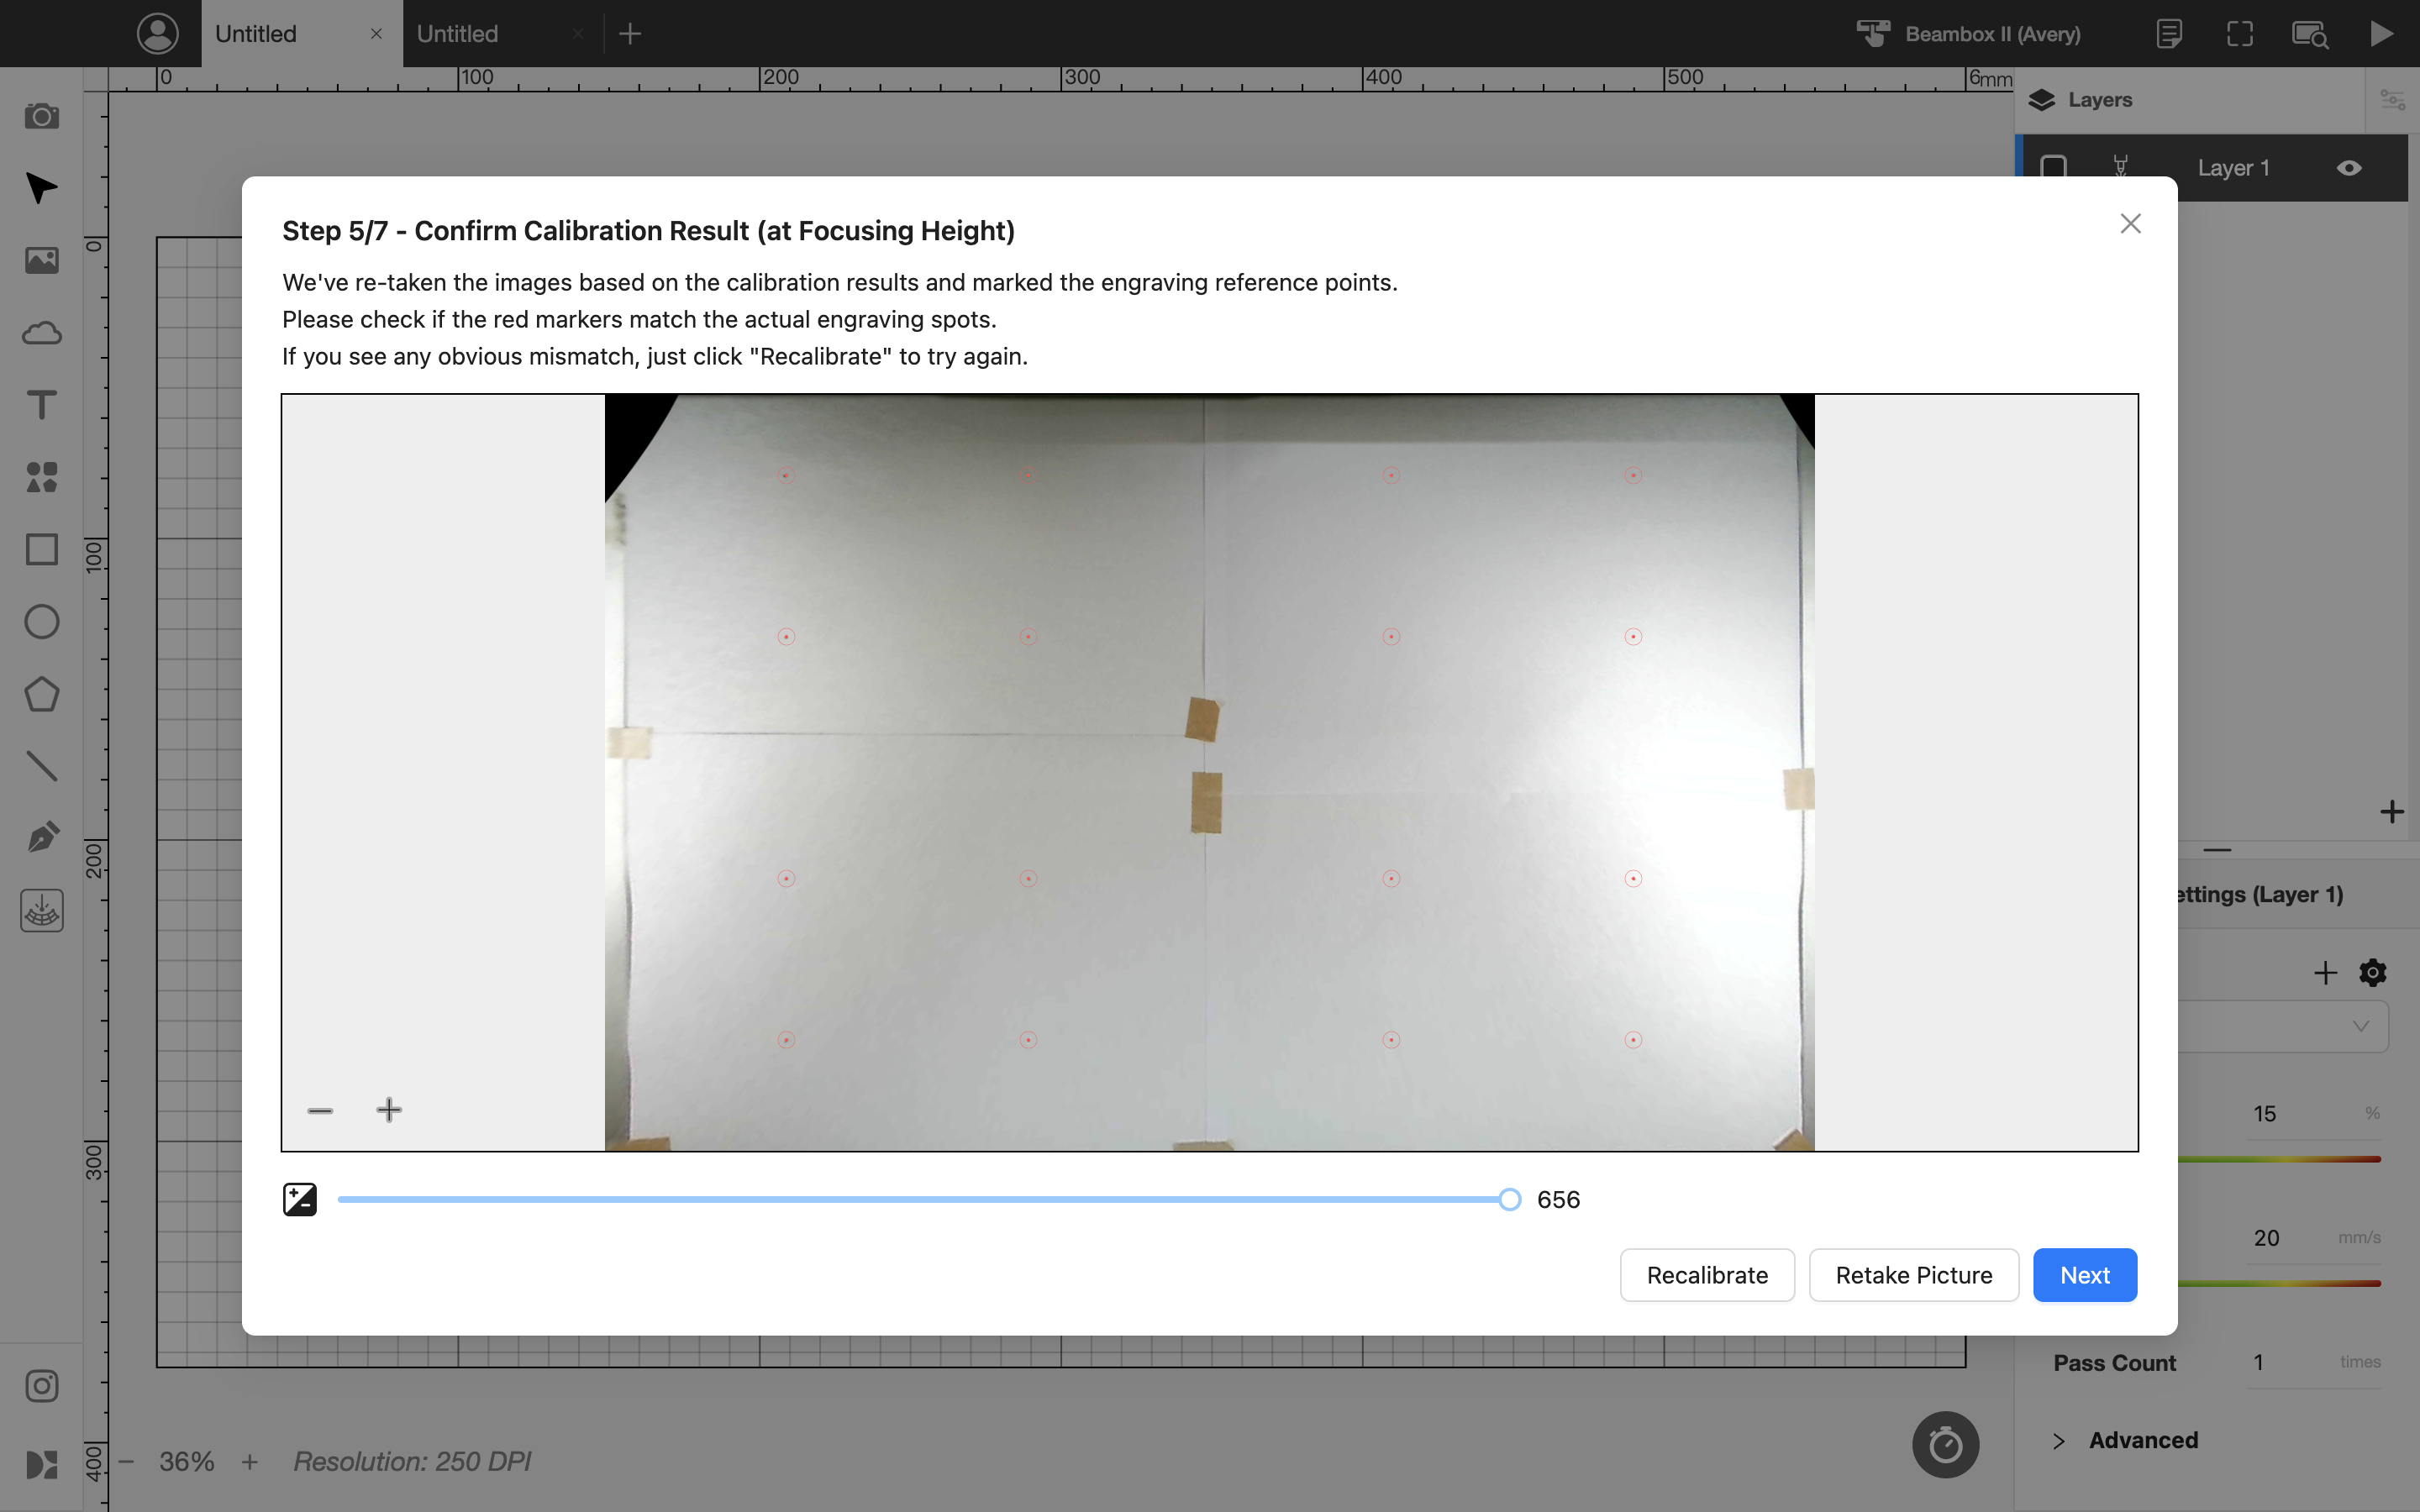Open the Layers panel header

pos(2080,100)
